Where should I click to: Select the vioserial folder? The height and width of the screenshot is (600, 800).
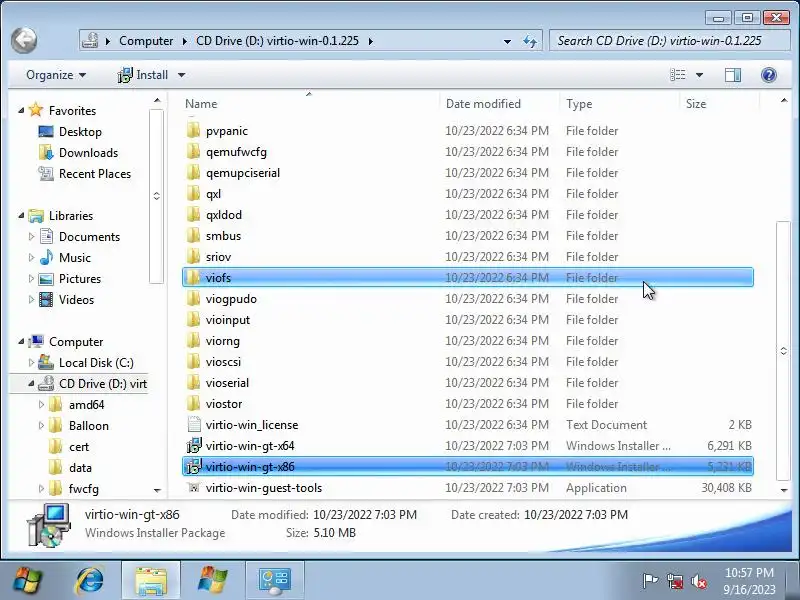(x=228, y=382)
